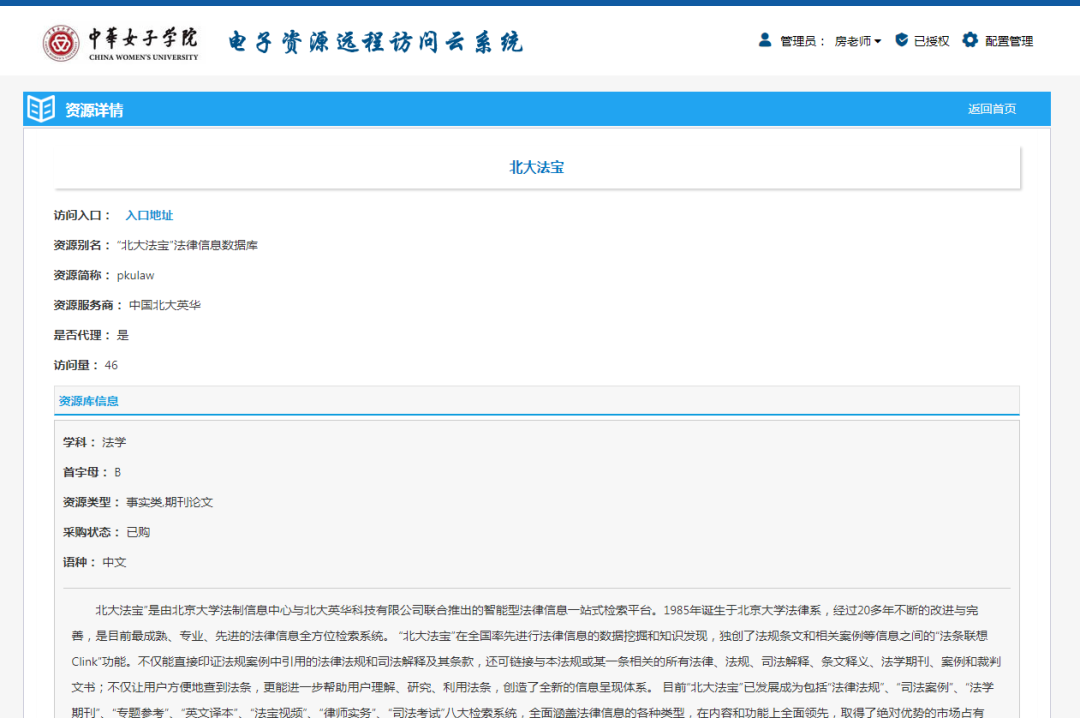Click the pkulaw resource abbreviation value
The image size is (1080, 718).
pos(136,275)
